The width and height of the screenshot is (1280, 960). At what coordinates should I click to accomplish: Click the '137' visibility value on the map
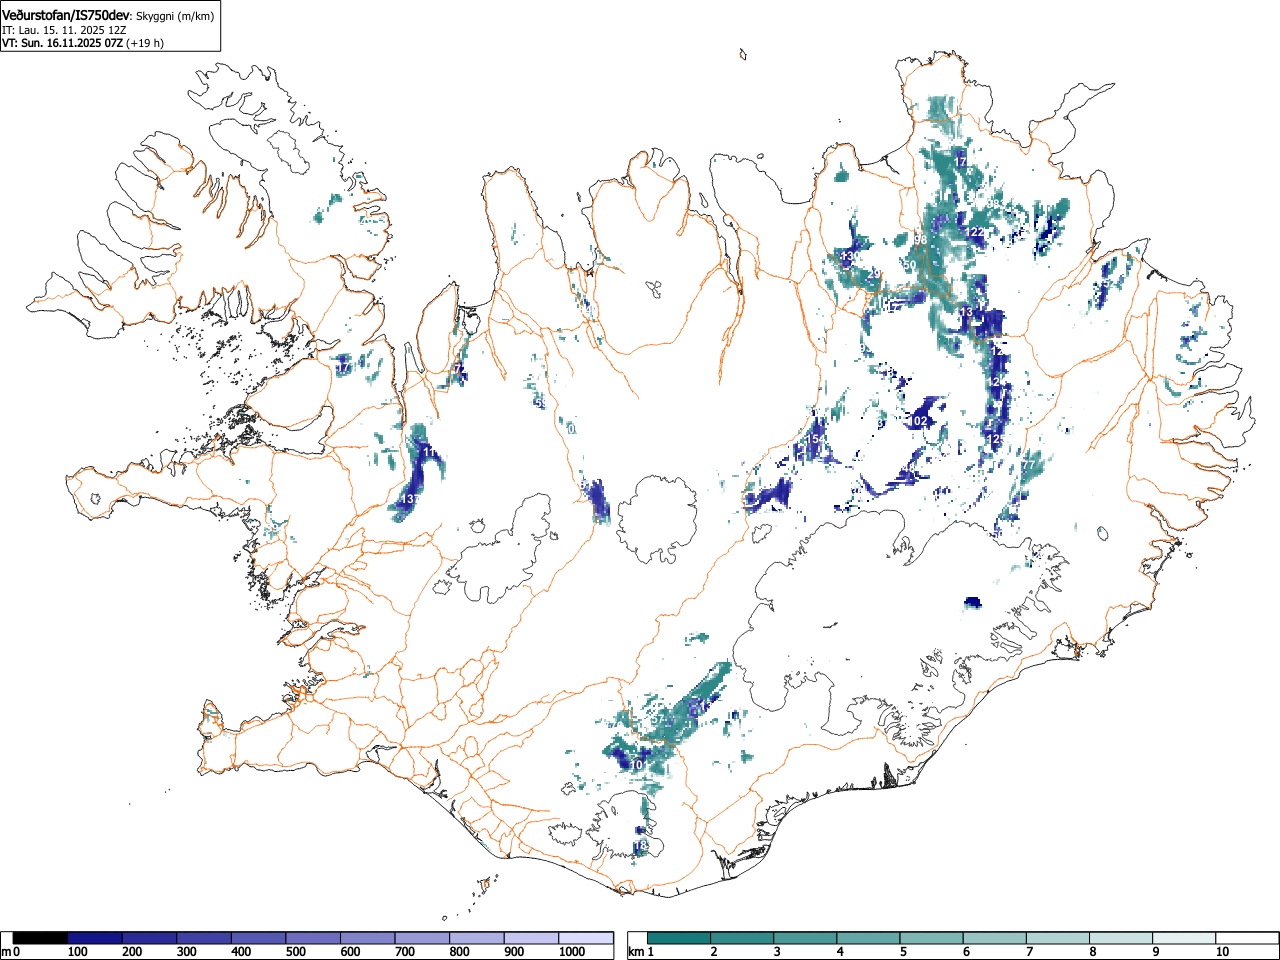coord(409,498)
